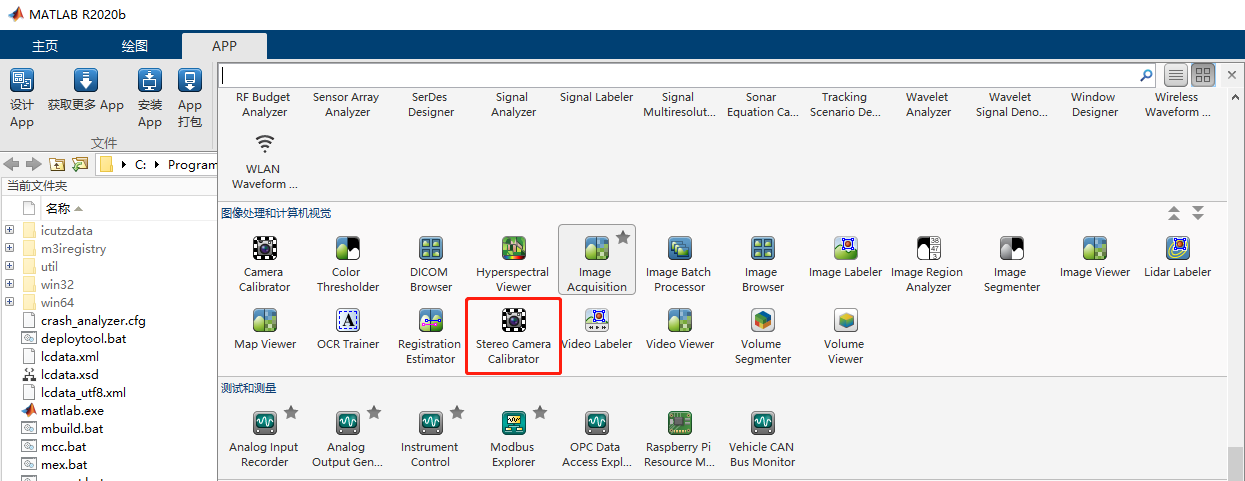Open Image Browser app

click(x=762, y=262)
